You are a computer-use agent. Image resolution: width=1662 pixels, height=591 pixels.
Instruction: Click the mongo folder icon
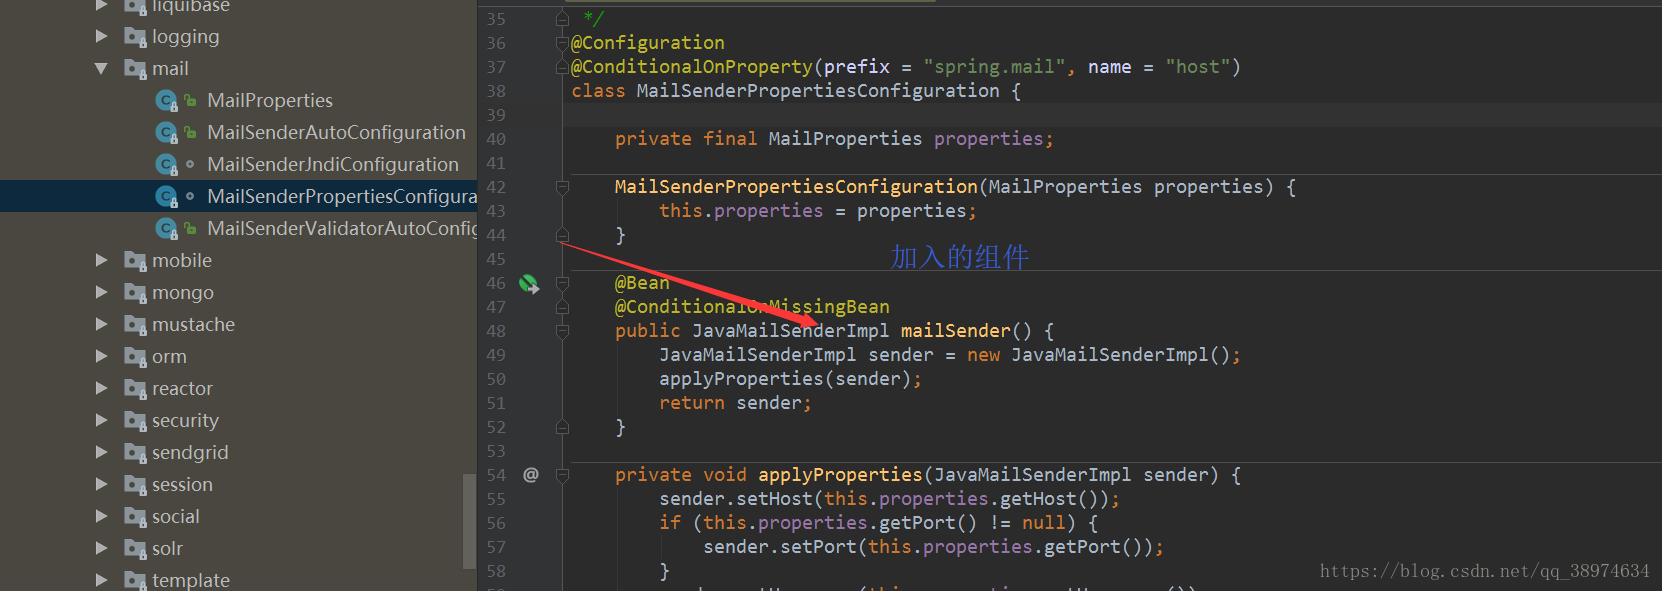tap(135, 293)
